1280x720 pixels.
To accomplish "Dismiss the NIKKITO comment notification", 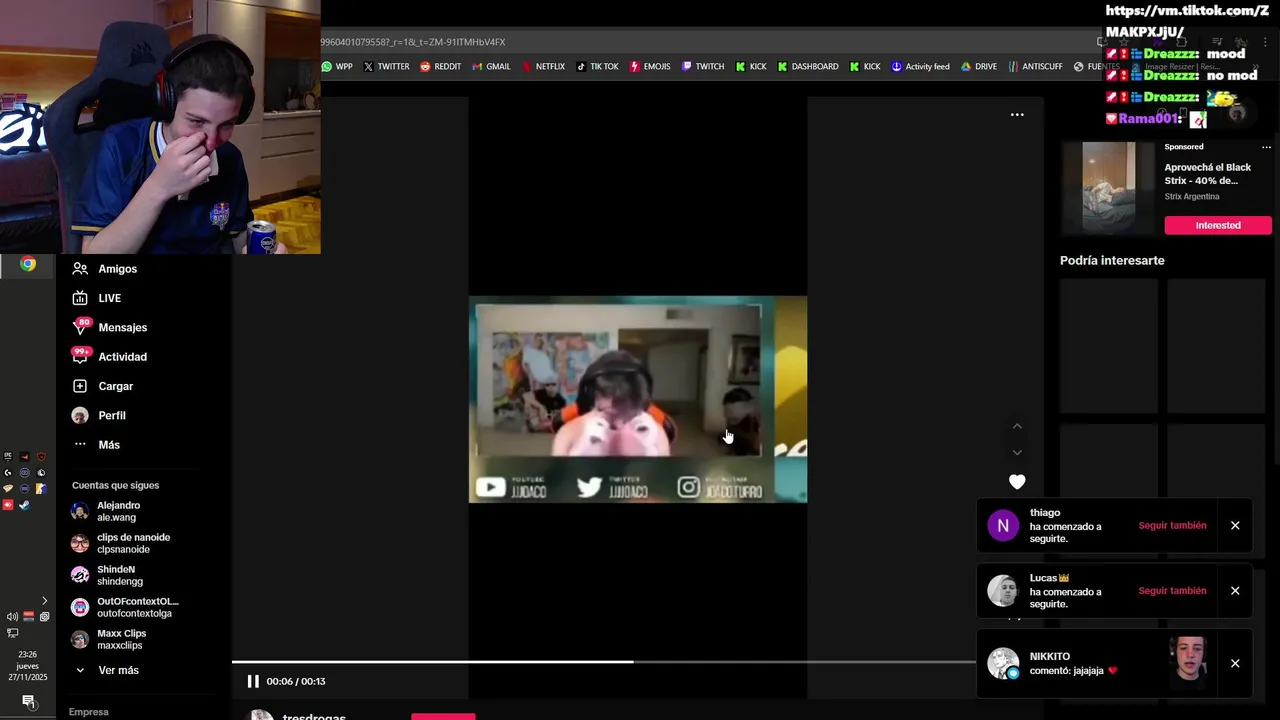I will click(1235, 663).
